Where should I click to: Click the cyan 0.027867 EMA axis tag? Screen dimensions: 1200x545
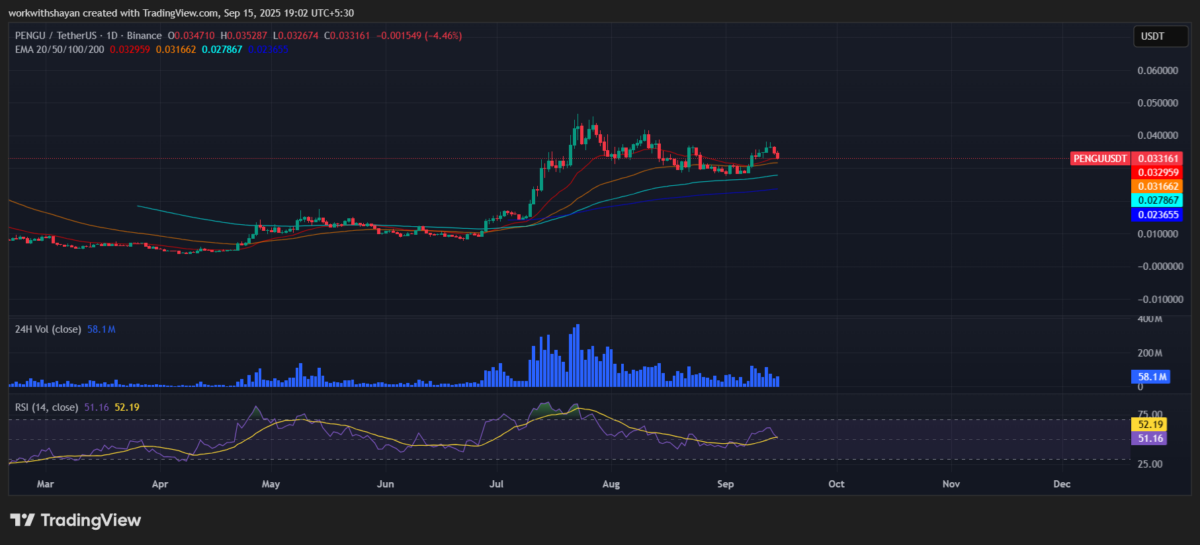1158,200
